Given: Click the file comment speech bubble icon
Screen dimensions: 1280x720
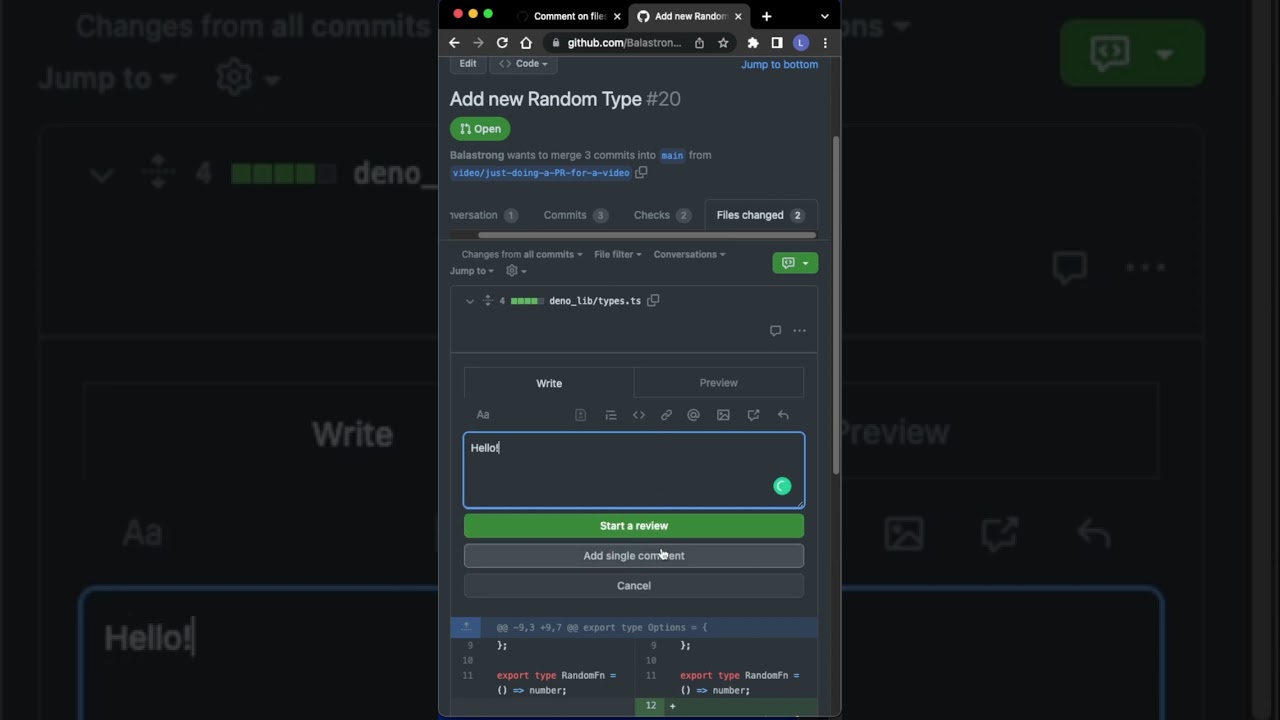Looking at the screenshot, I should pos(775,331).
